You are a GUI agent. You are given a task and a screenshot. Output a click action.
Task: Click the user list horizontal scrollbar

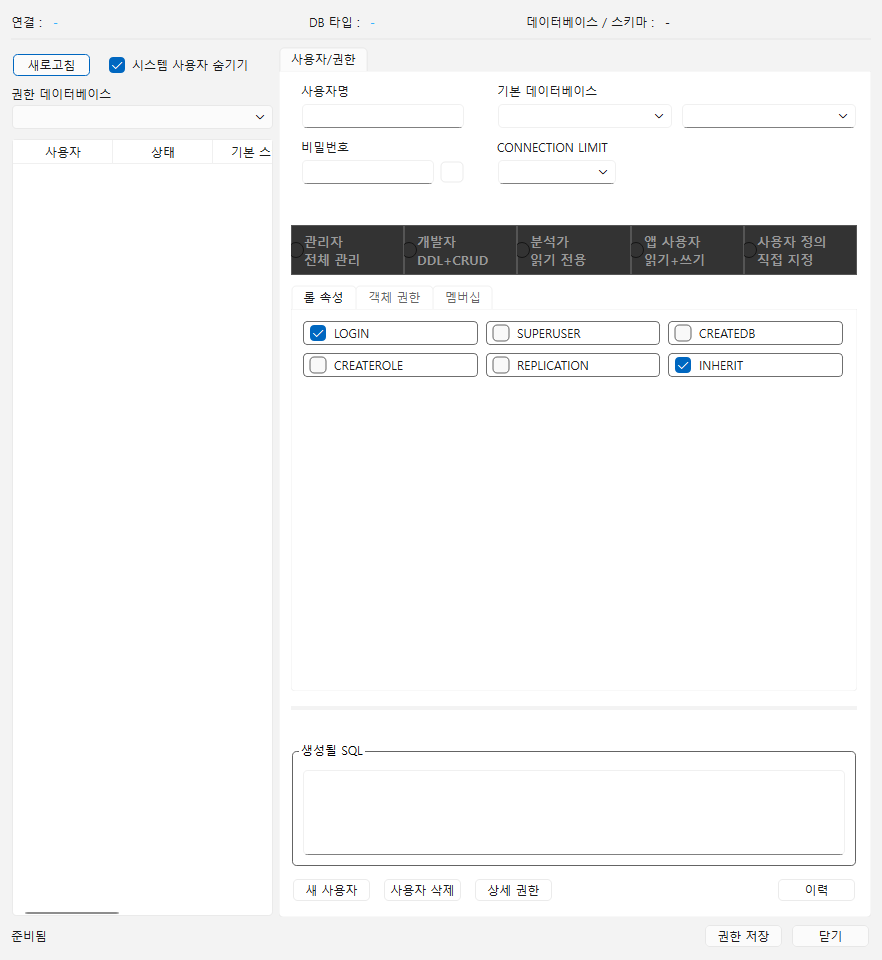(x=72, y=912)
